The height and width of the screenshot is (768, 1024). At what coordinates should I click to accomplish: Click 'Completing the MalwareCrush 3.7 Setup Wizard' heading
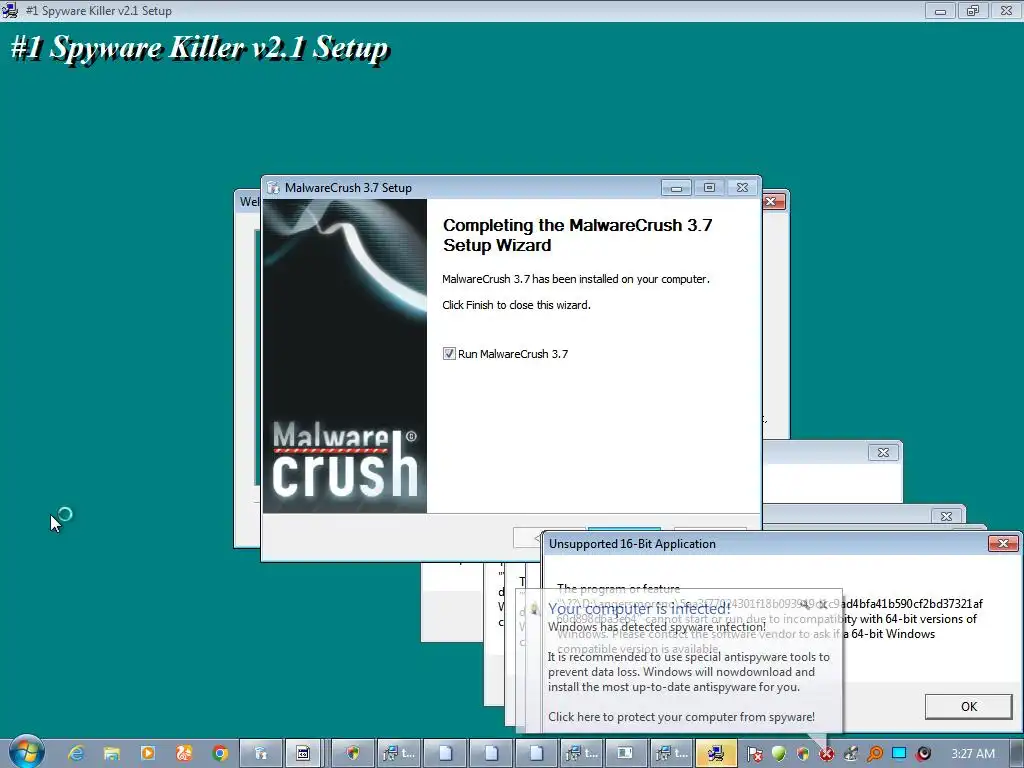(x=577, y=235)
